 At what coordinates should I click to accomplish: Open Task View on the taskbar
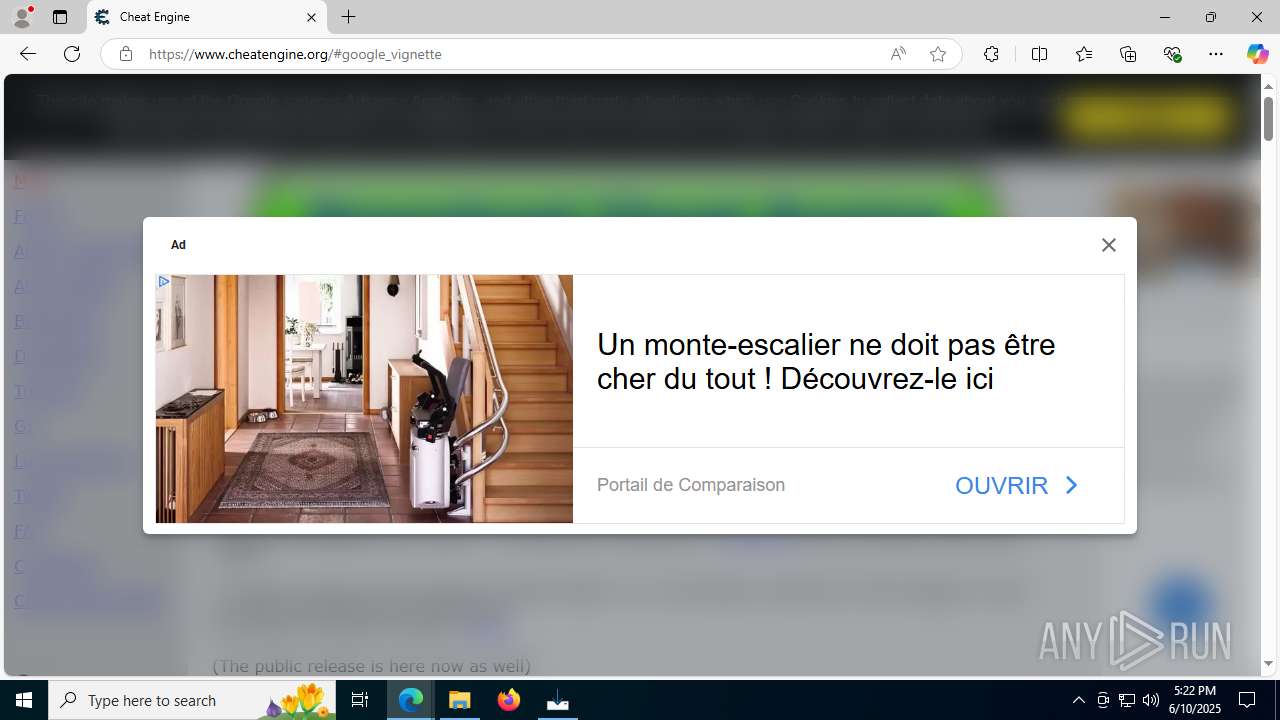point(361,700)
